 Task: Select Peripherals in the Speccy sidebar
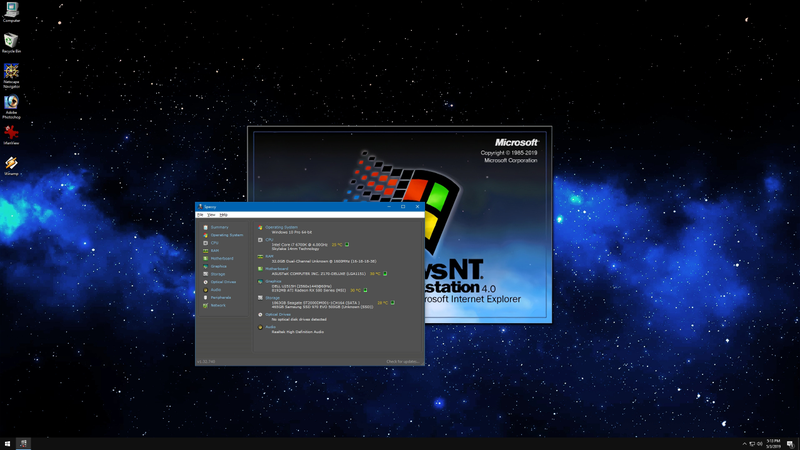click(221, 297)
